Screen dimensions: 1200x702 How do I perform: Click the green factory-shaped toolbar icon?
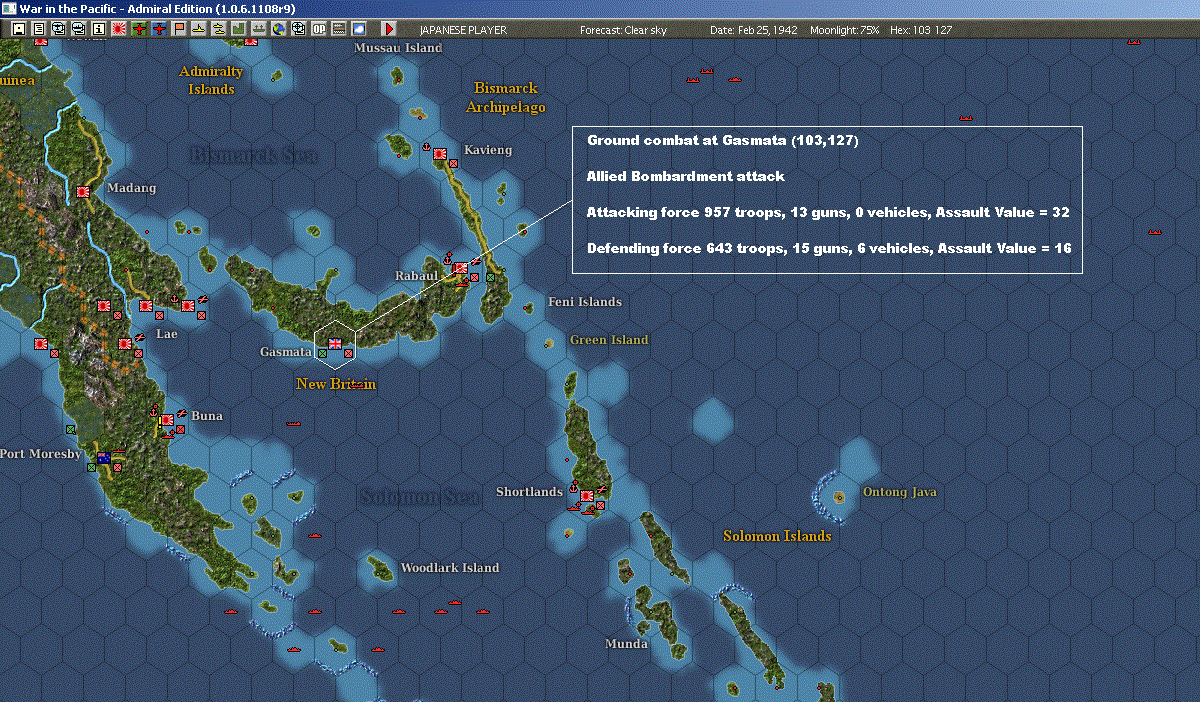[x=239, y=29]
